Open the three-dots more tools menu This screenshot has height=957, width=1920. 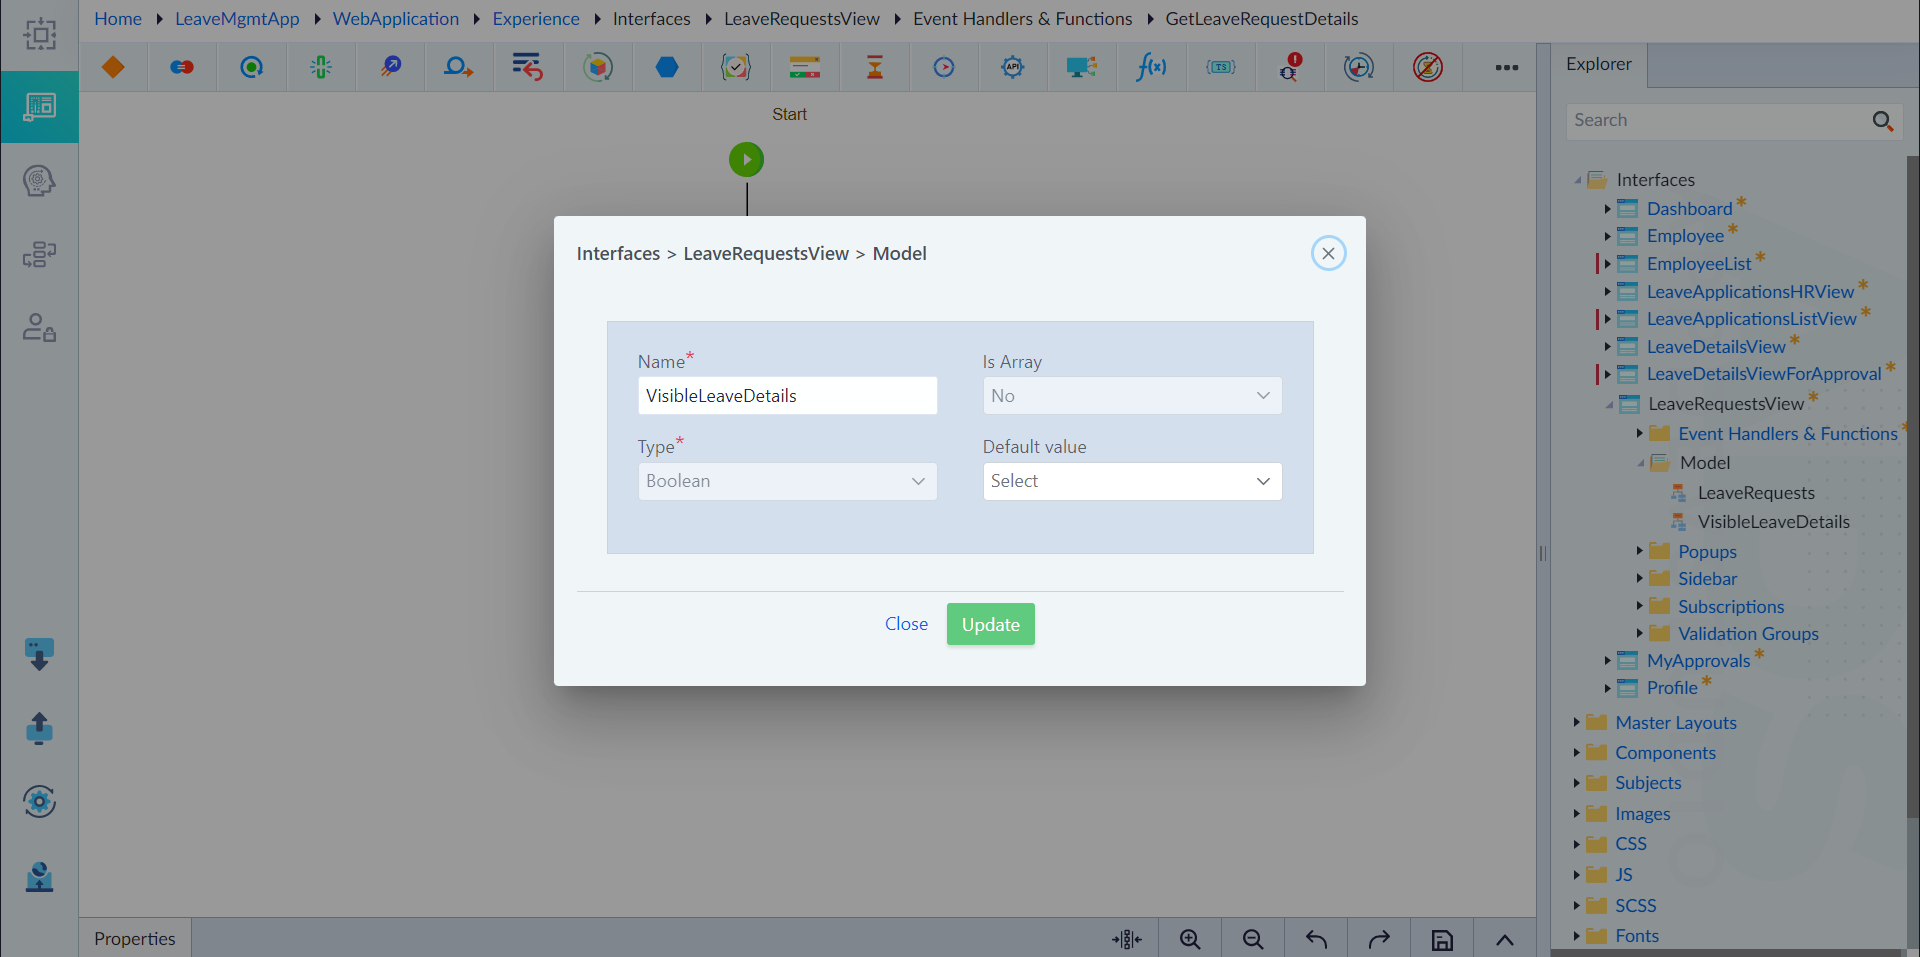coord(1507,67)
